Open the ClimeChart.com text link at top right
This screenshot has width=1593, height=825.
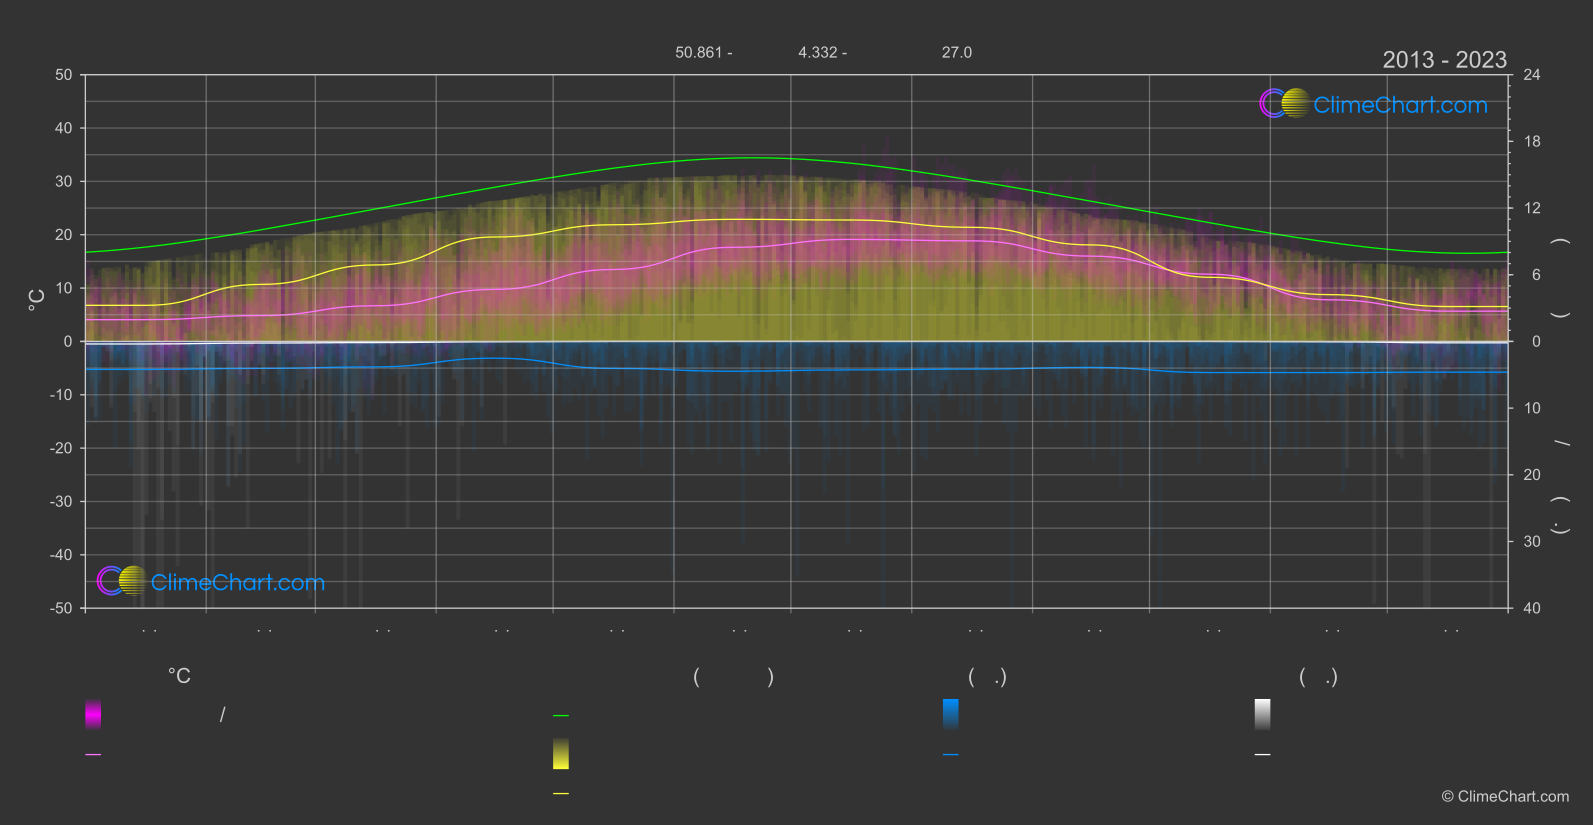coord(1400,105)
